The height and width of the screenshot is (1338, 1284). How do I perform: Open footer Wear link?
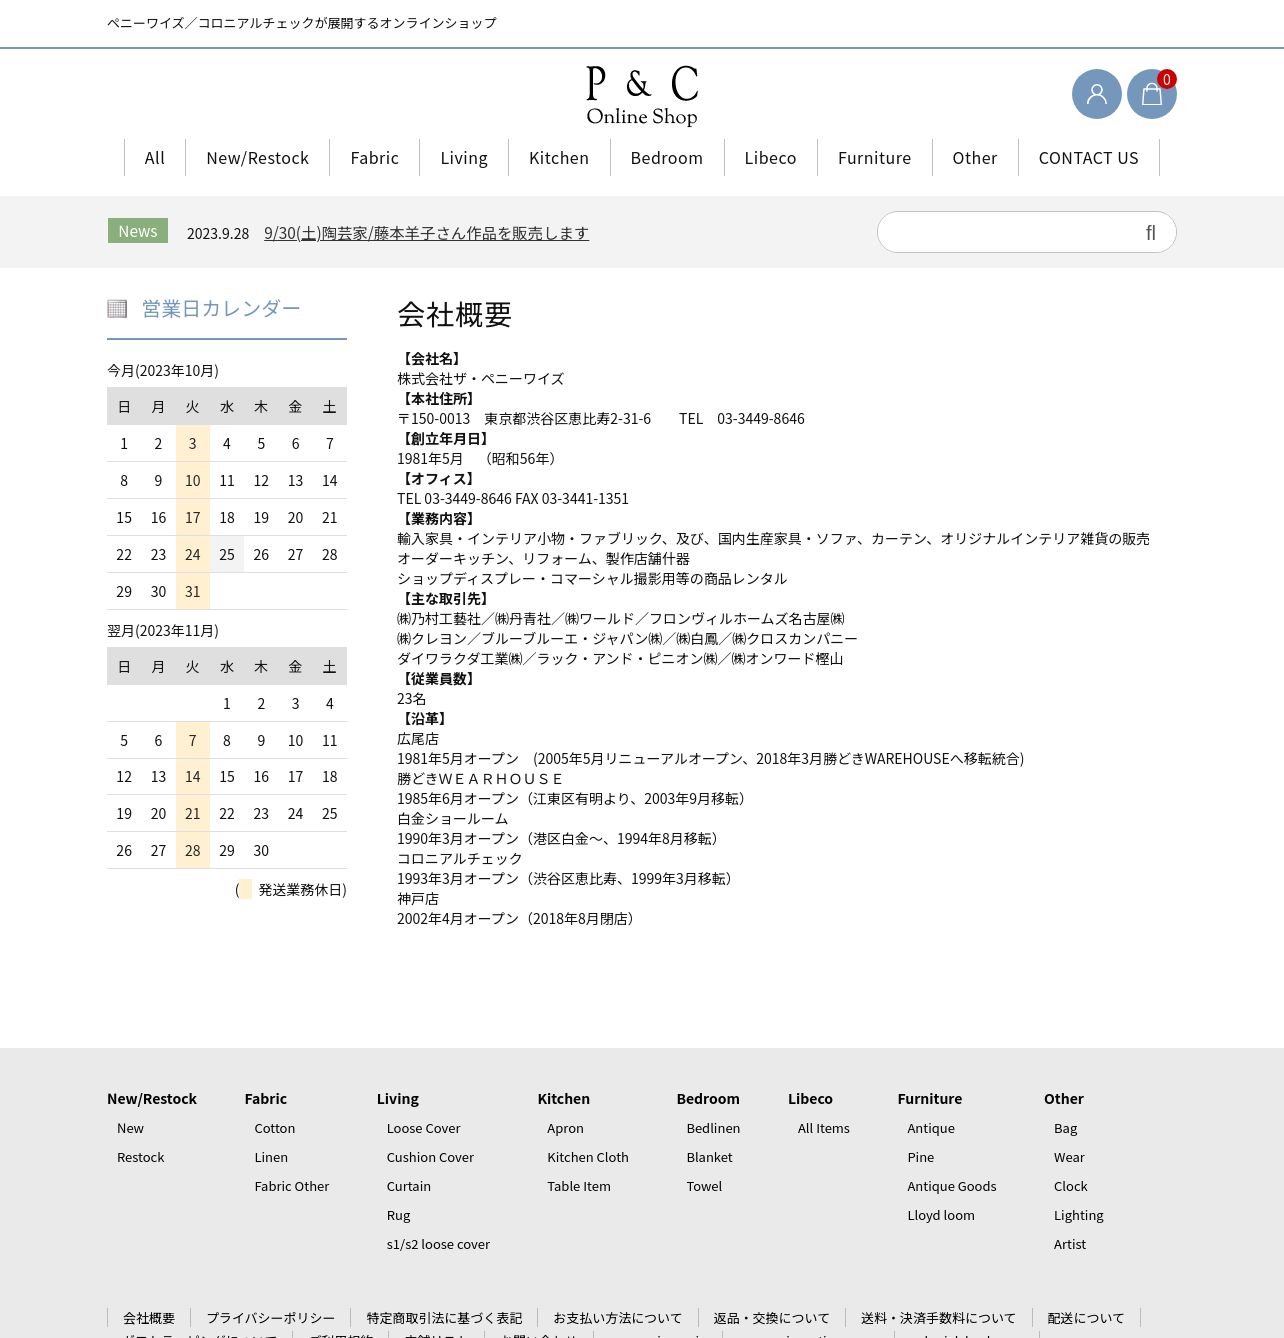[x=1069, y=1157]
